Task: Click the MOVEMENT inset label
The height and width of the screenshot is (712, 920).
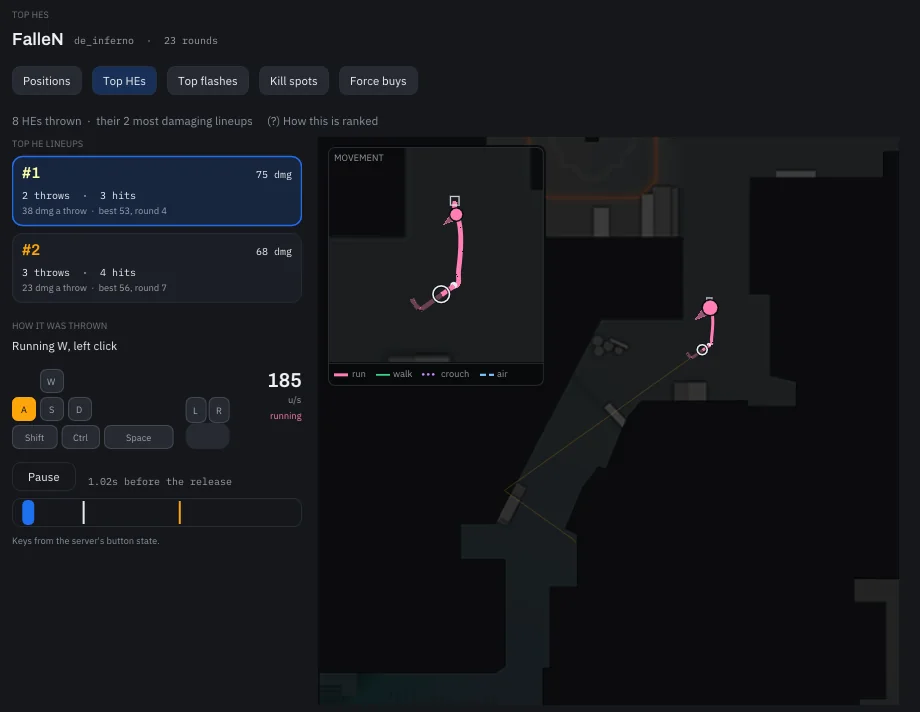Action: point(358,158)
